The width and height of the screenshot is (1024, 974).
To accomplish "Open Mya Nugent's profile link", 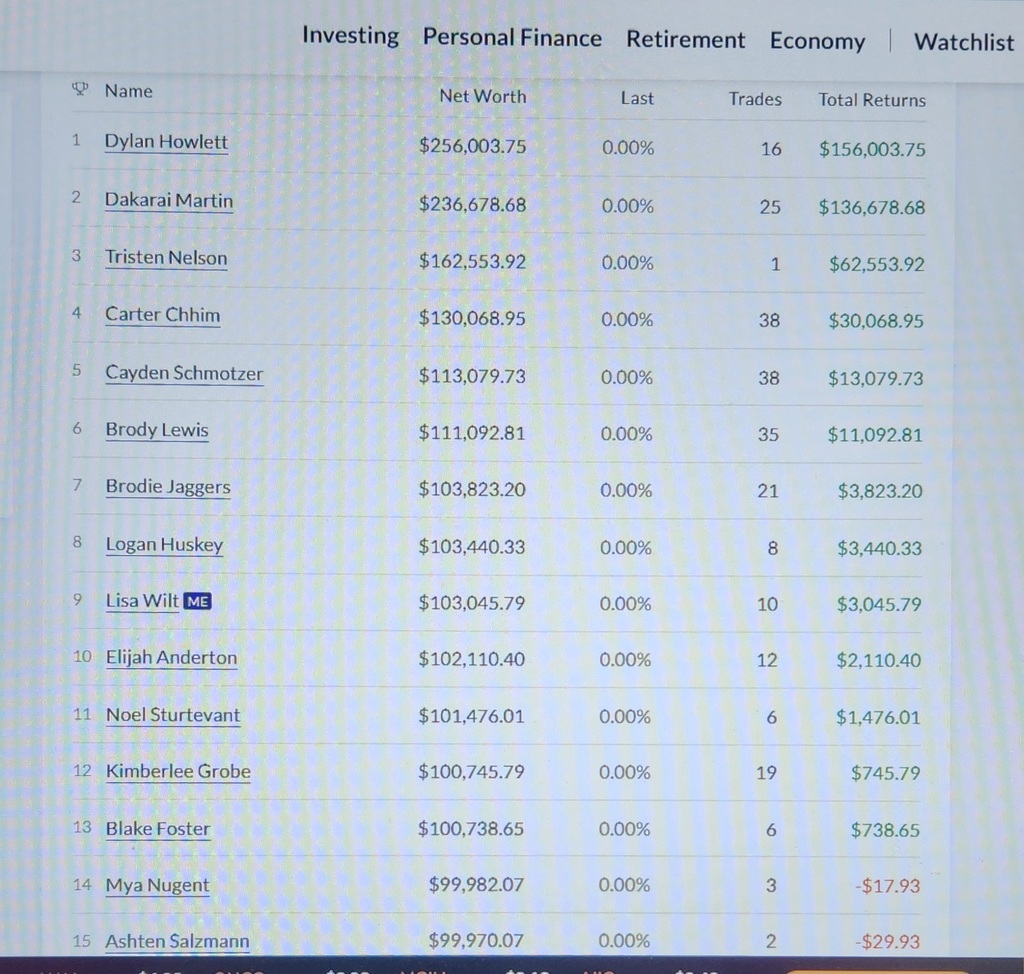I will 157,885.
